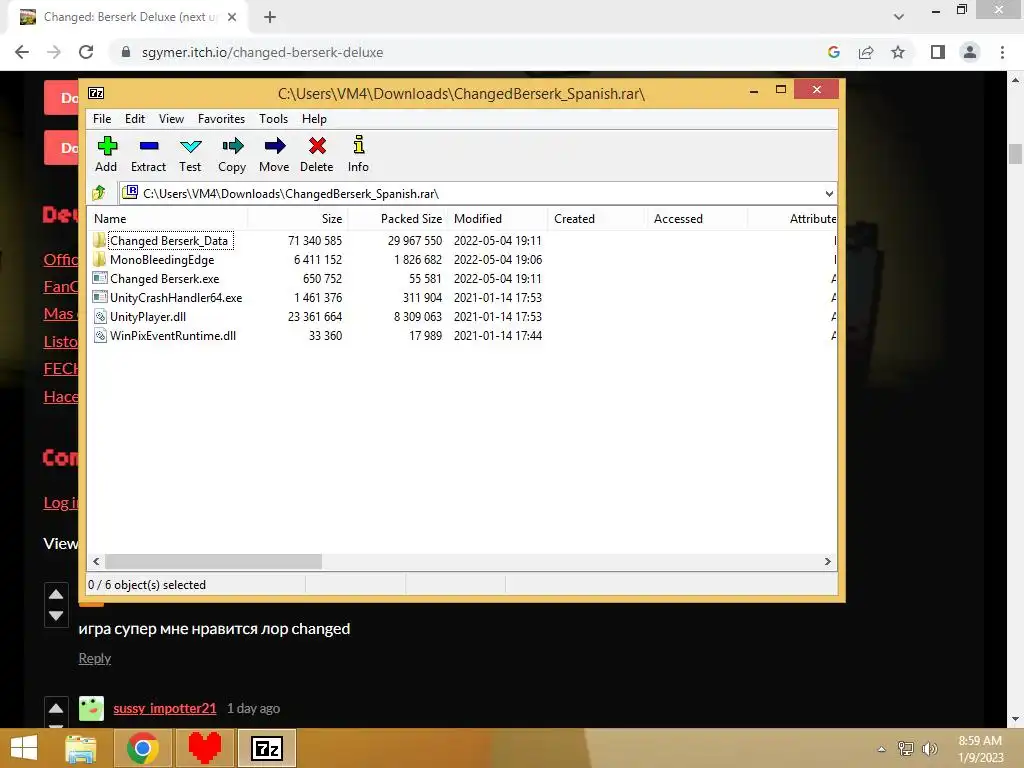This screenshot has width=1024, height=768.
Task: Open the View menu
Action: (x=171, y=119)
